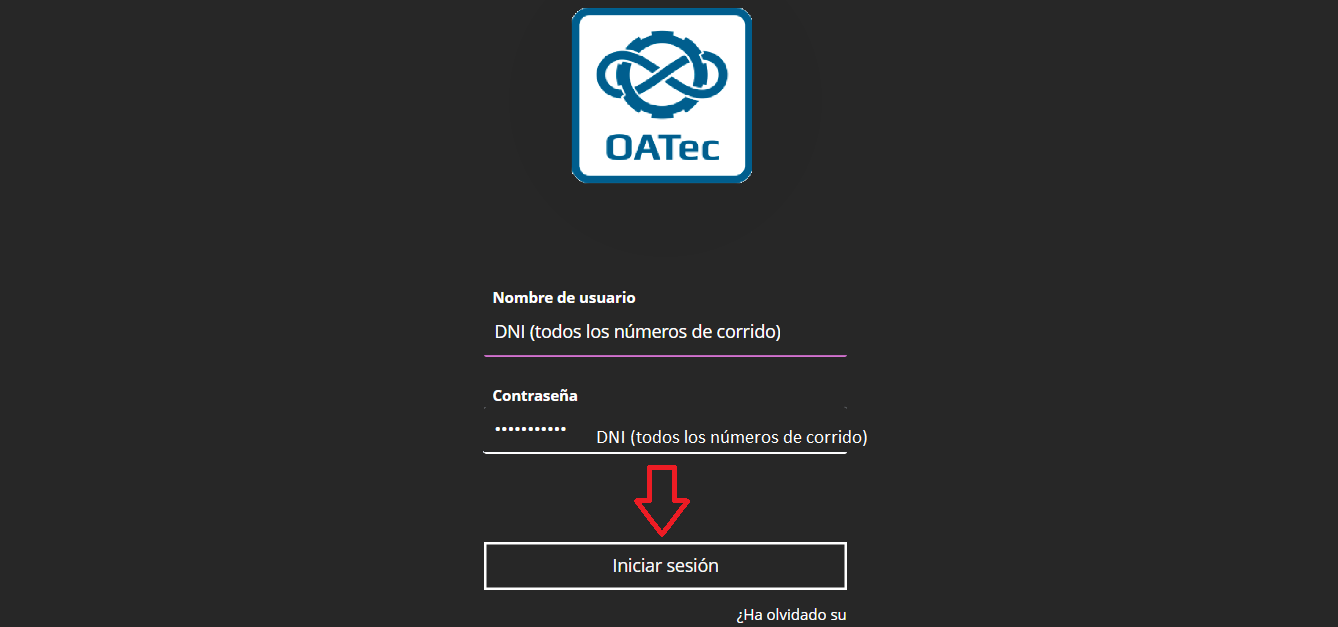Open the "¿Ha olvidado su" link

791,614
